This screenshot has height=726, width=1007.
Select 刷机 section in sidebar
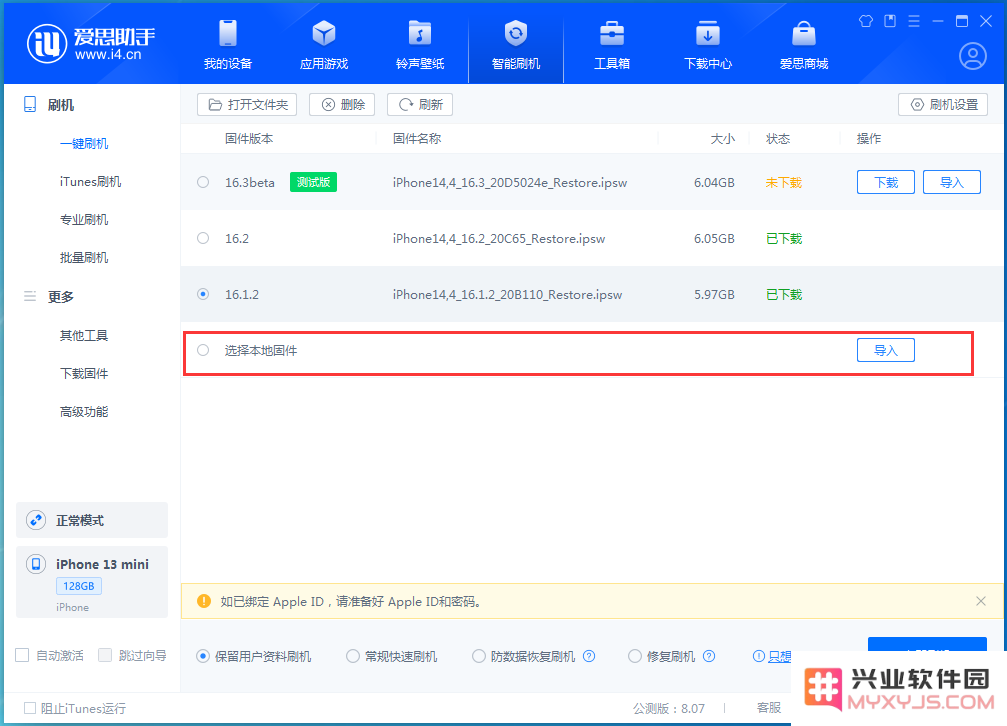tap(49, 105)
